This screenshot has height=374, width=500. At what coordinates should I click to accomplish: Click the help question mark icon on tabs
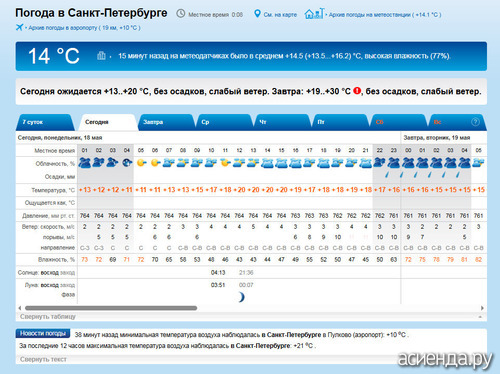point(475,122)
